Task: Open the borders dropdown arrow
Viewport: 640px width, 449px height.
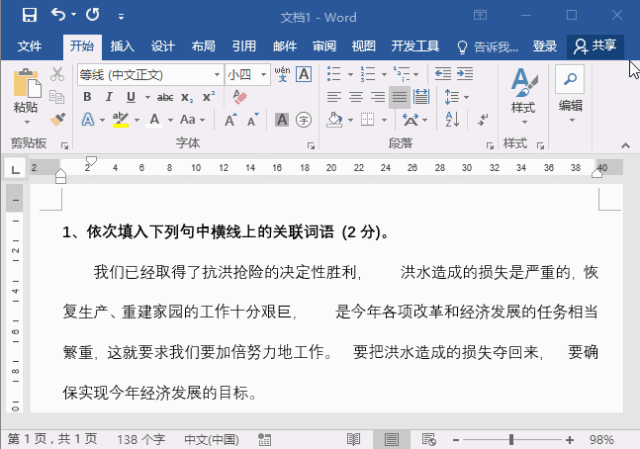Action: click(x=384, y=120)
